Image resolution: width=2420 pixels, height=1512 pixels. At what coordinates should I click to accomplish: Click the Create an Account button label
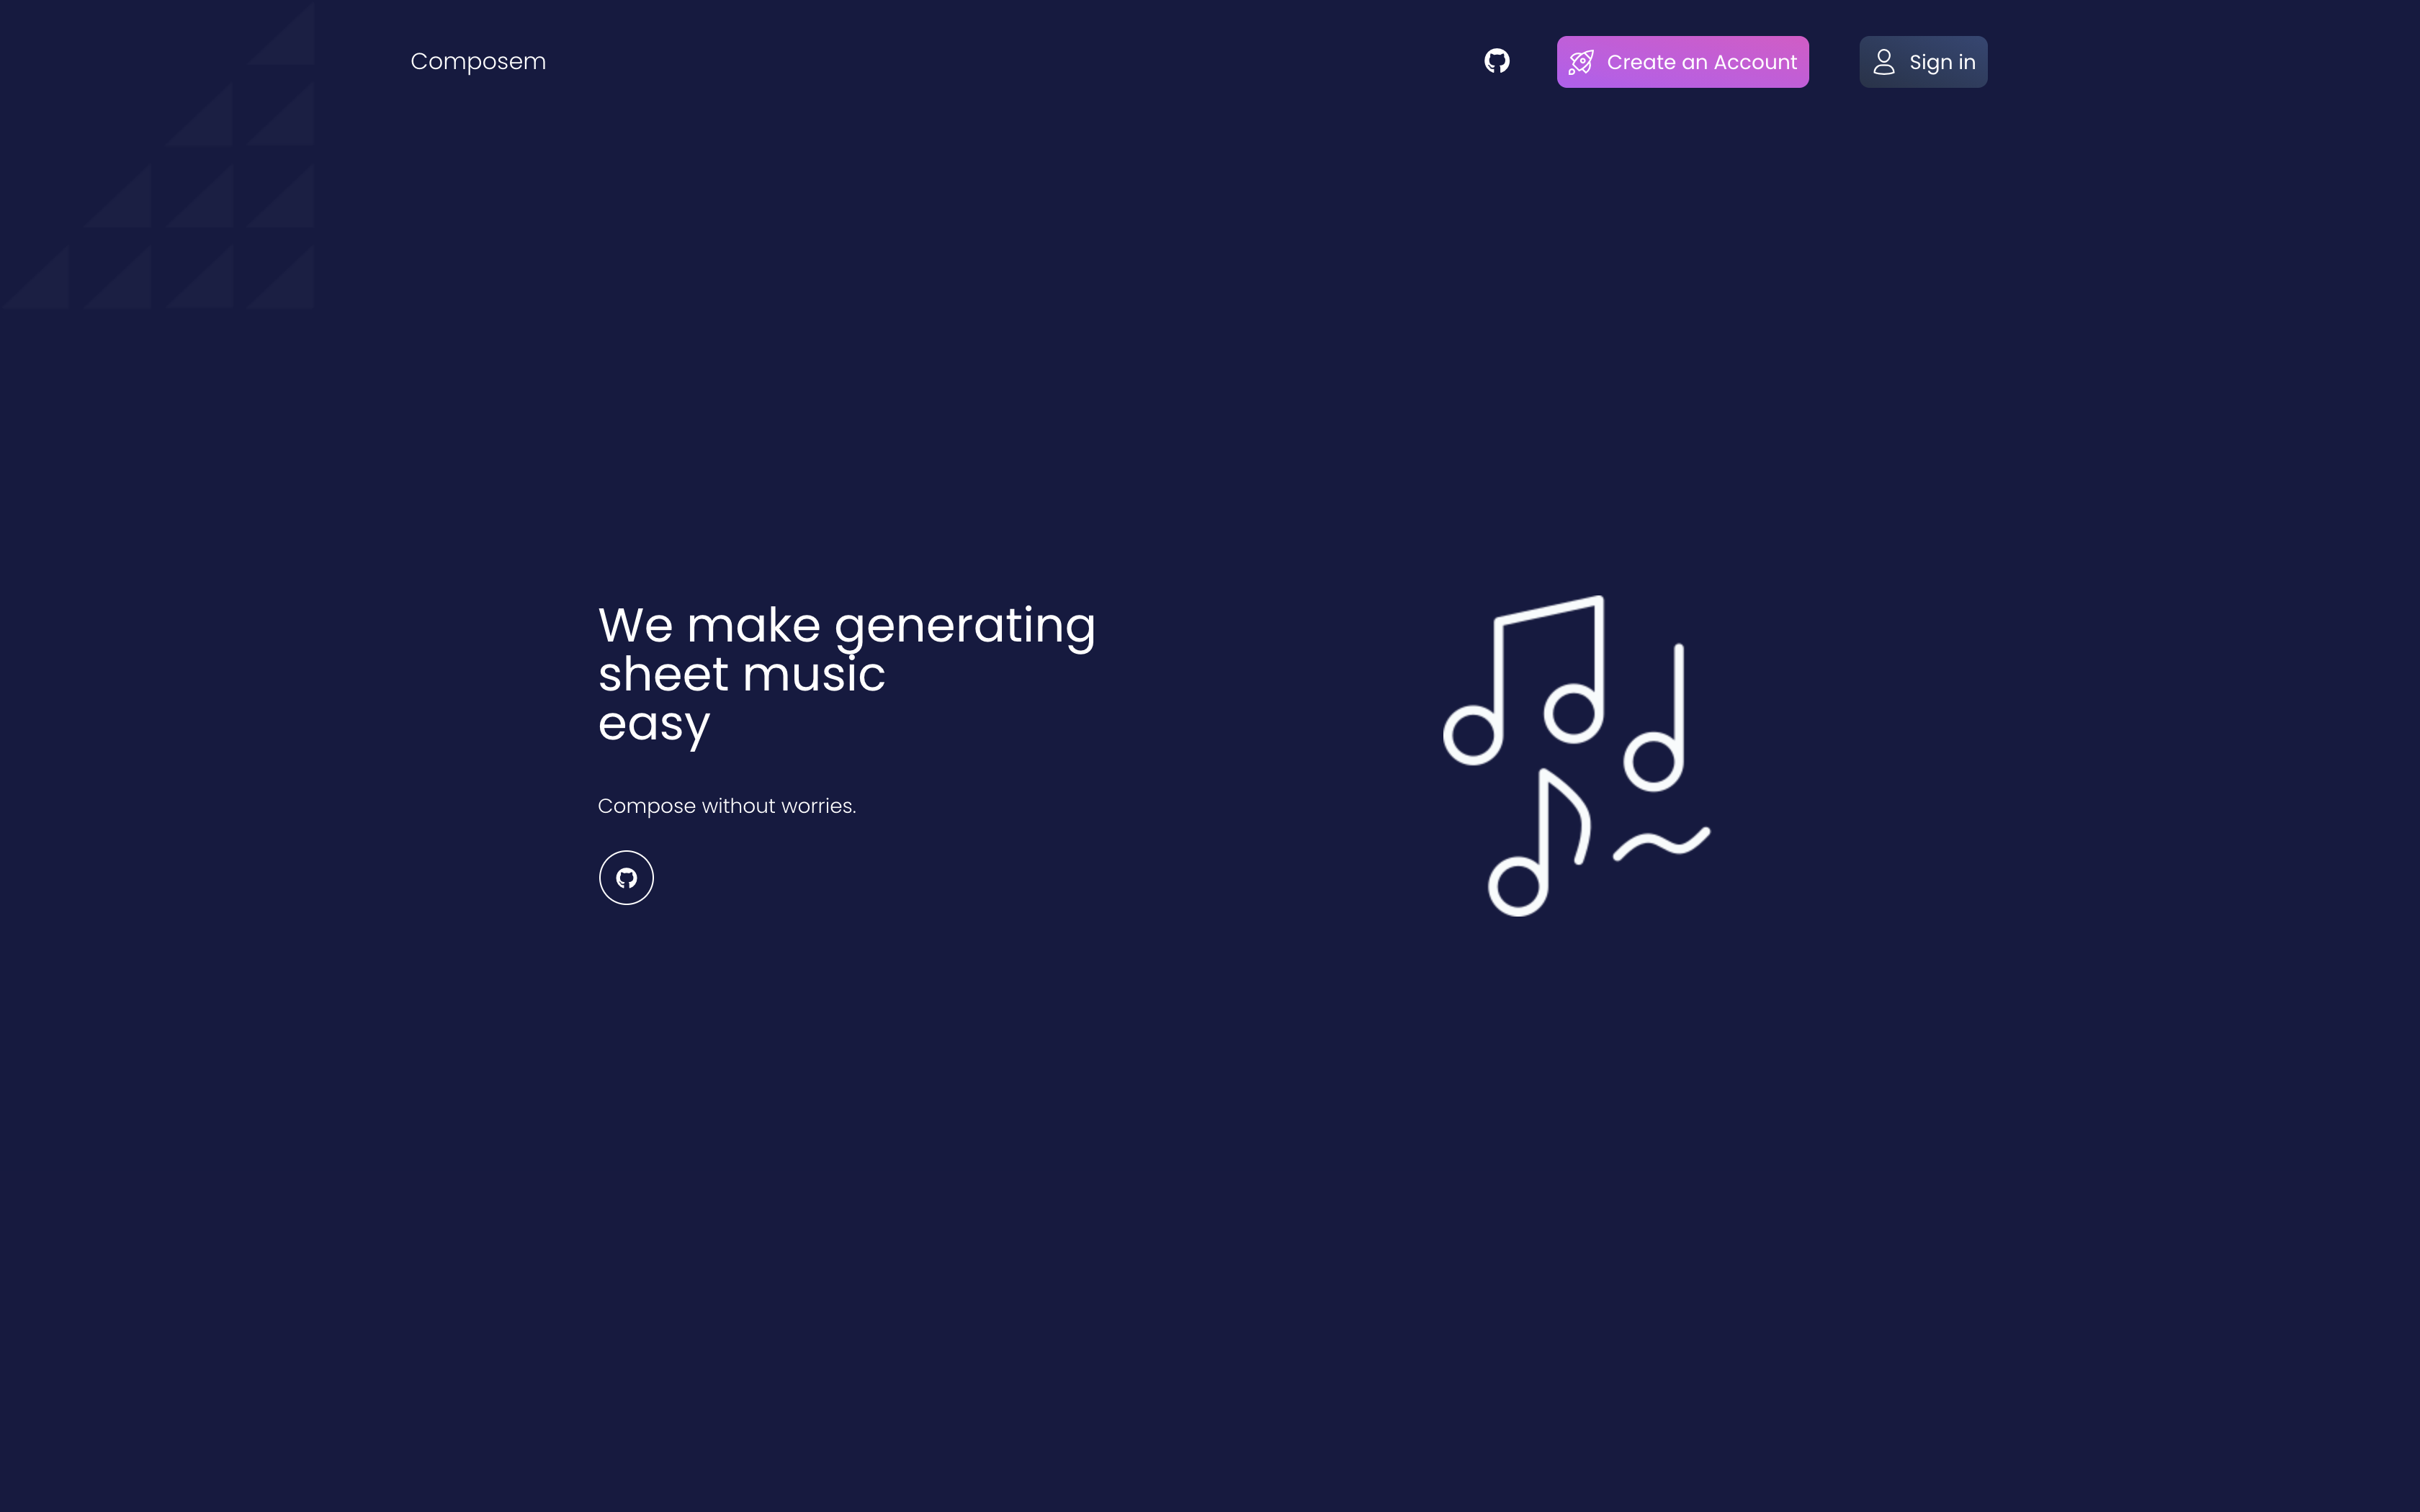point(1701,62)
